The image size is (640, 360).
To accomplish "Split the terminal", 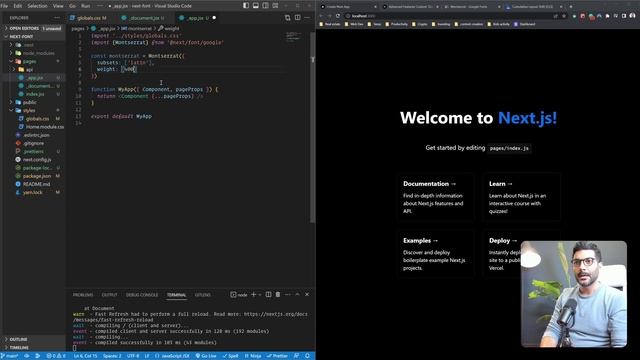I will pyautogui.click(x=268, y=294).
